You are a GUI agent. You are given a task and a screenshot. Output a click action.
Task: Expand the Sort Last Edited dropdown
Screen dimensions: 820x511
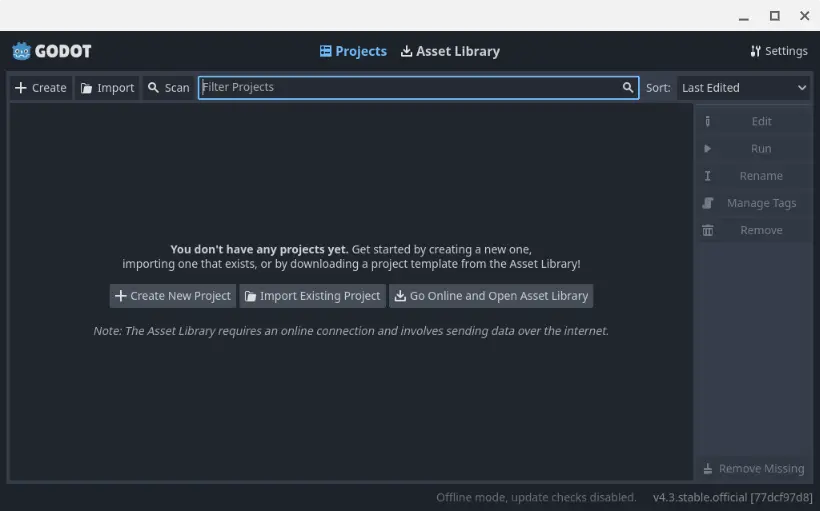743,88
